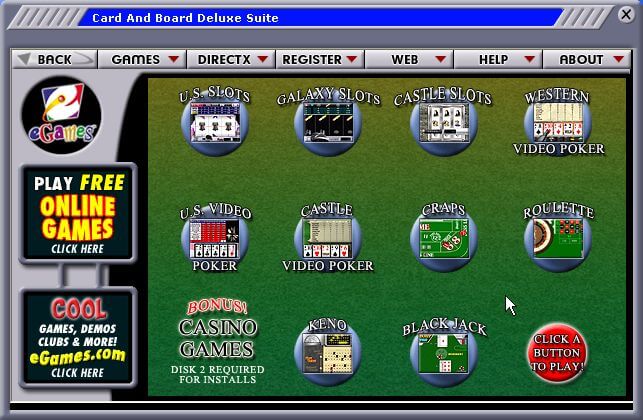Viewport: 643px width, 420px height.
Task: Launch the Craps game icon
Action: [x=444, y=238]
